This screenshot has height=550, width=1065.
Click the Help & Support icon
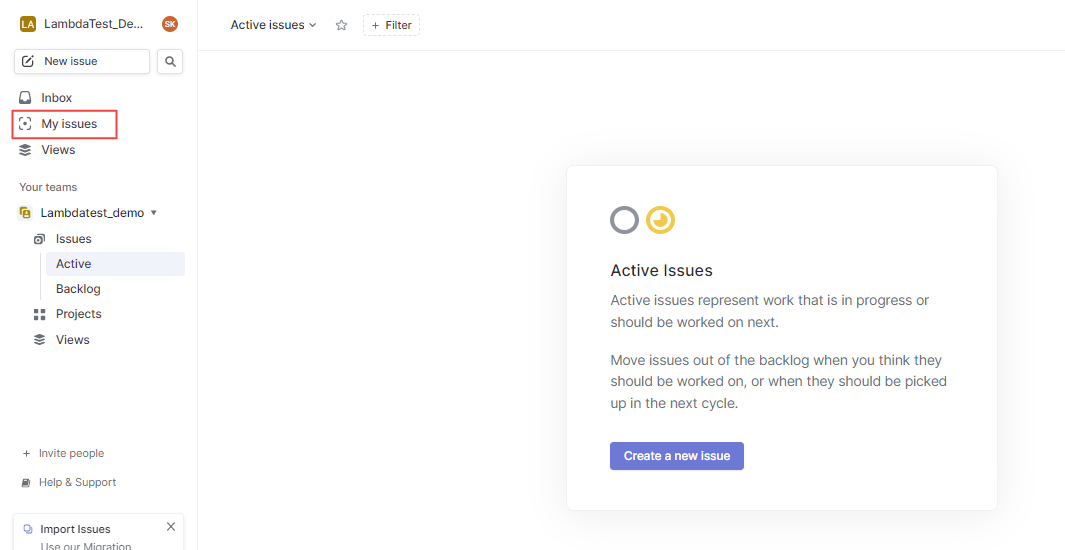coord(27,483)
